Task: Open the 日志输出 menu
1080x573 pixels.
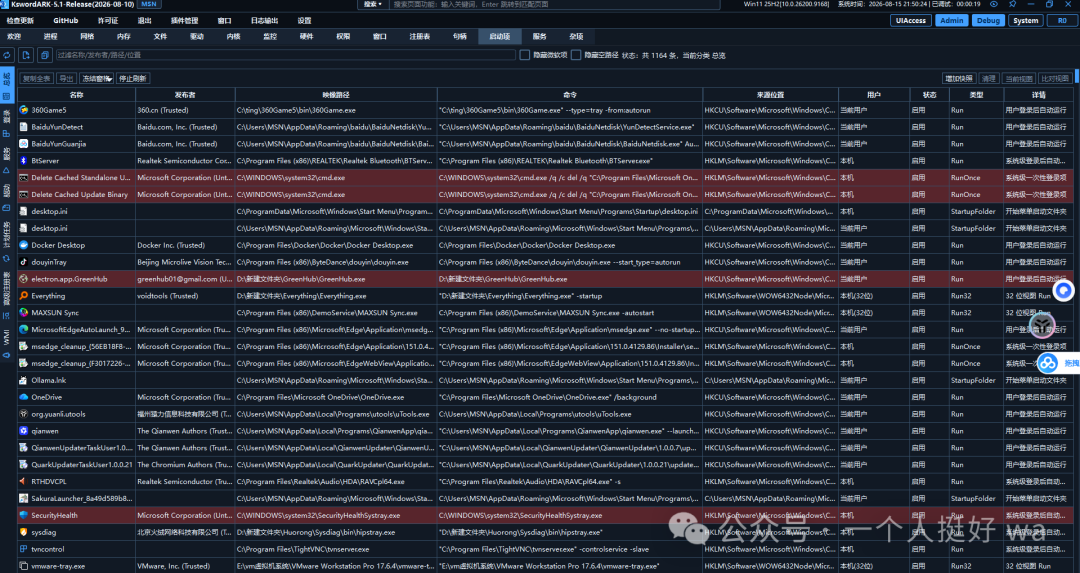Action: click(x=264, y=21)
